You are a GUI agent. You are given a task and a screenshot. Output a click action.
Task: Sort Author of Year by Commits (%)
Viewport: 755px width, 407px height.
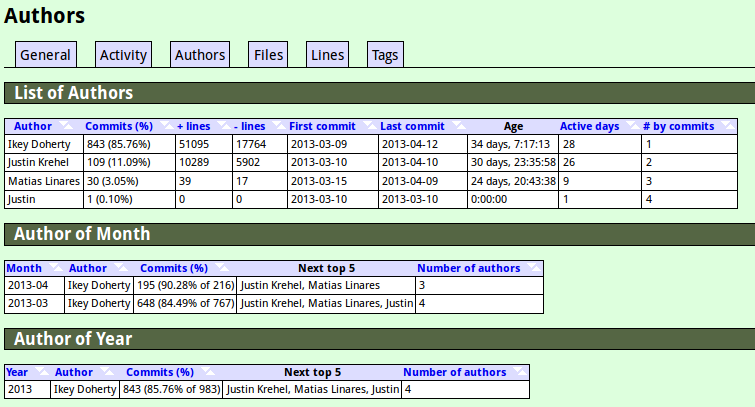[159, 372]
